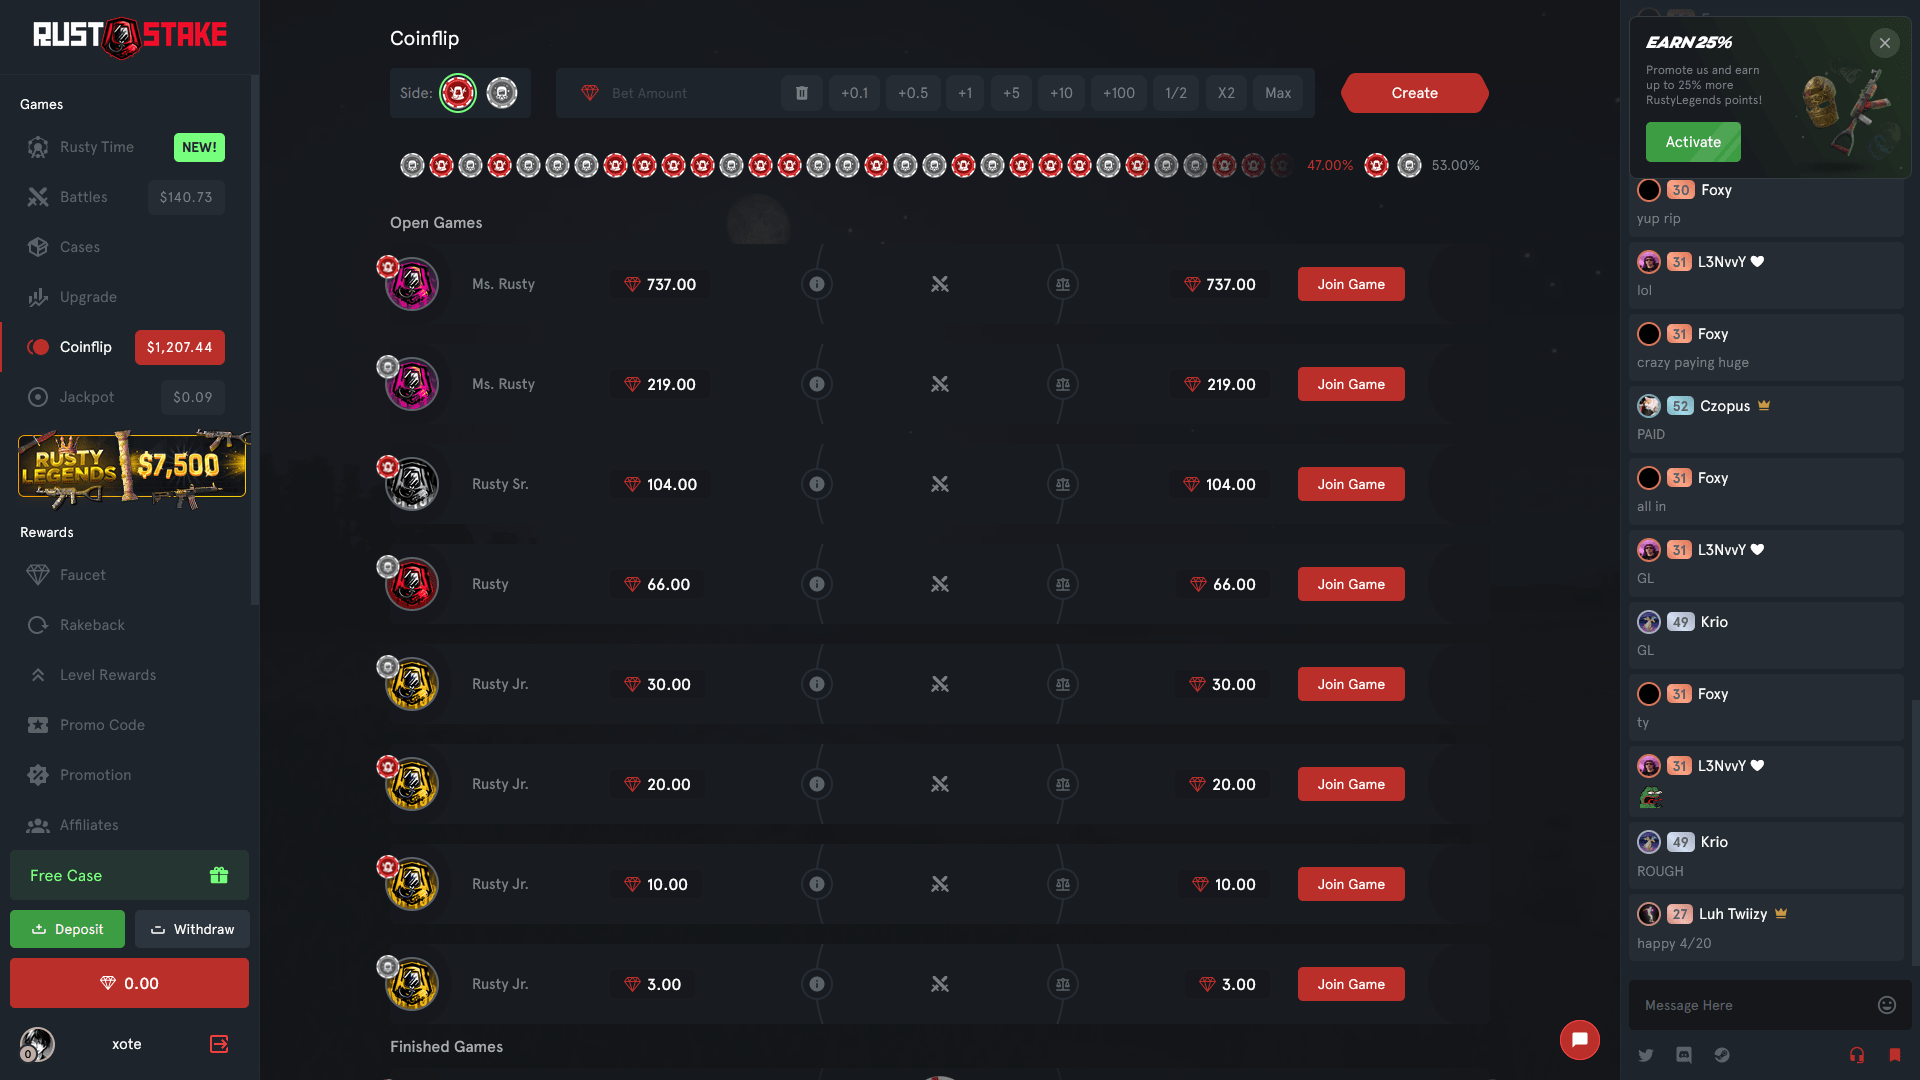Open the Twitter icon below the chat
1920x1080 pixels.
[x=1645, y=1055]
